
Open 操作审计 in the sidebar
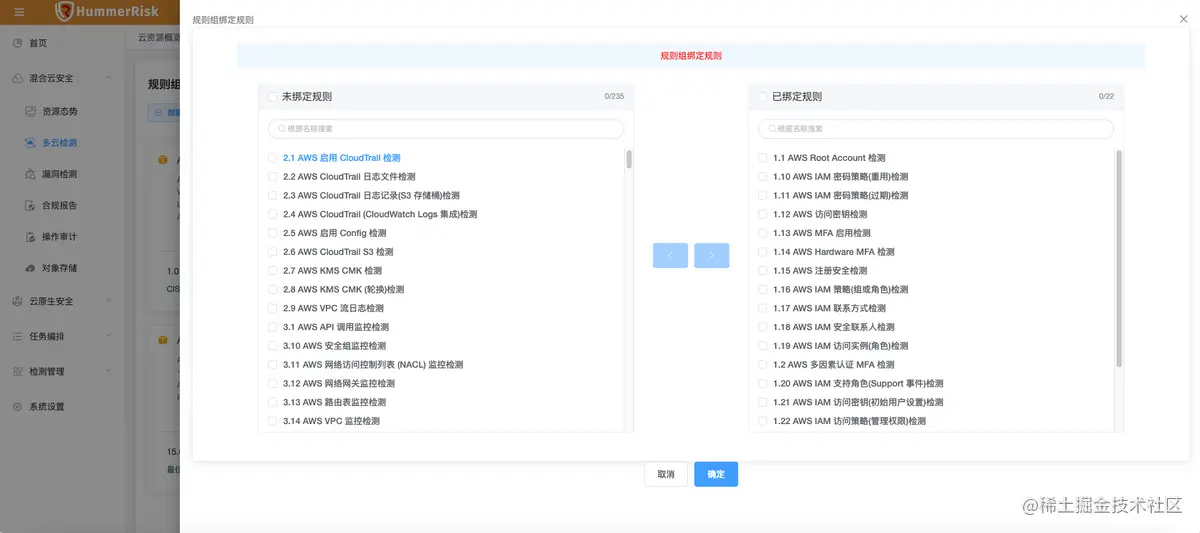(59, 237)
